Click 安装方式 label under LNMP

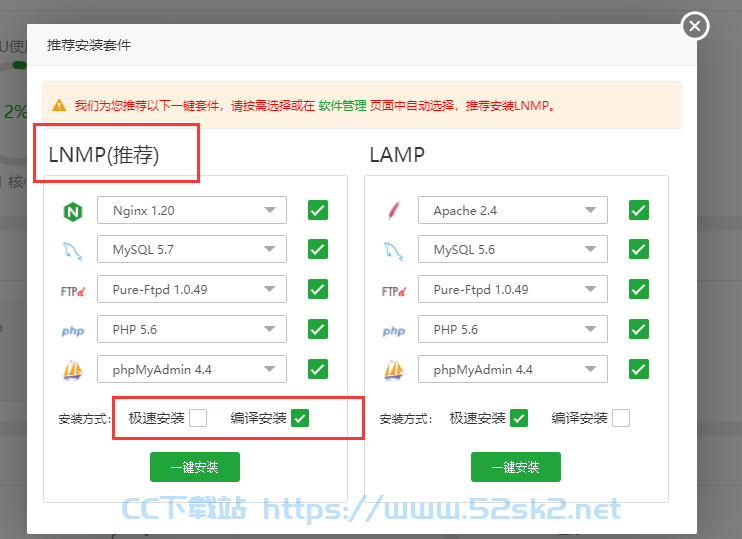coord(84,419)
